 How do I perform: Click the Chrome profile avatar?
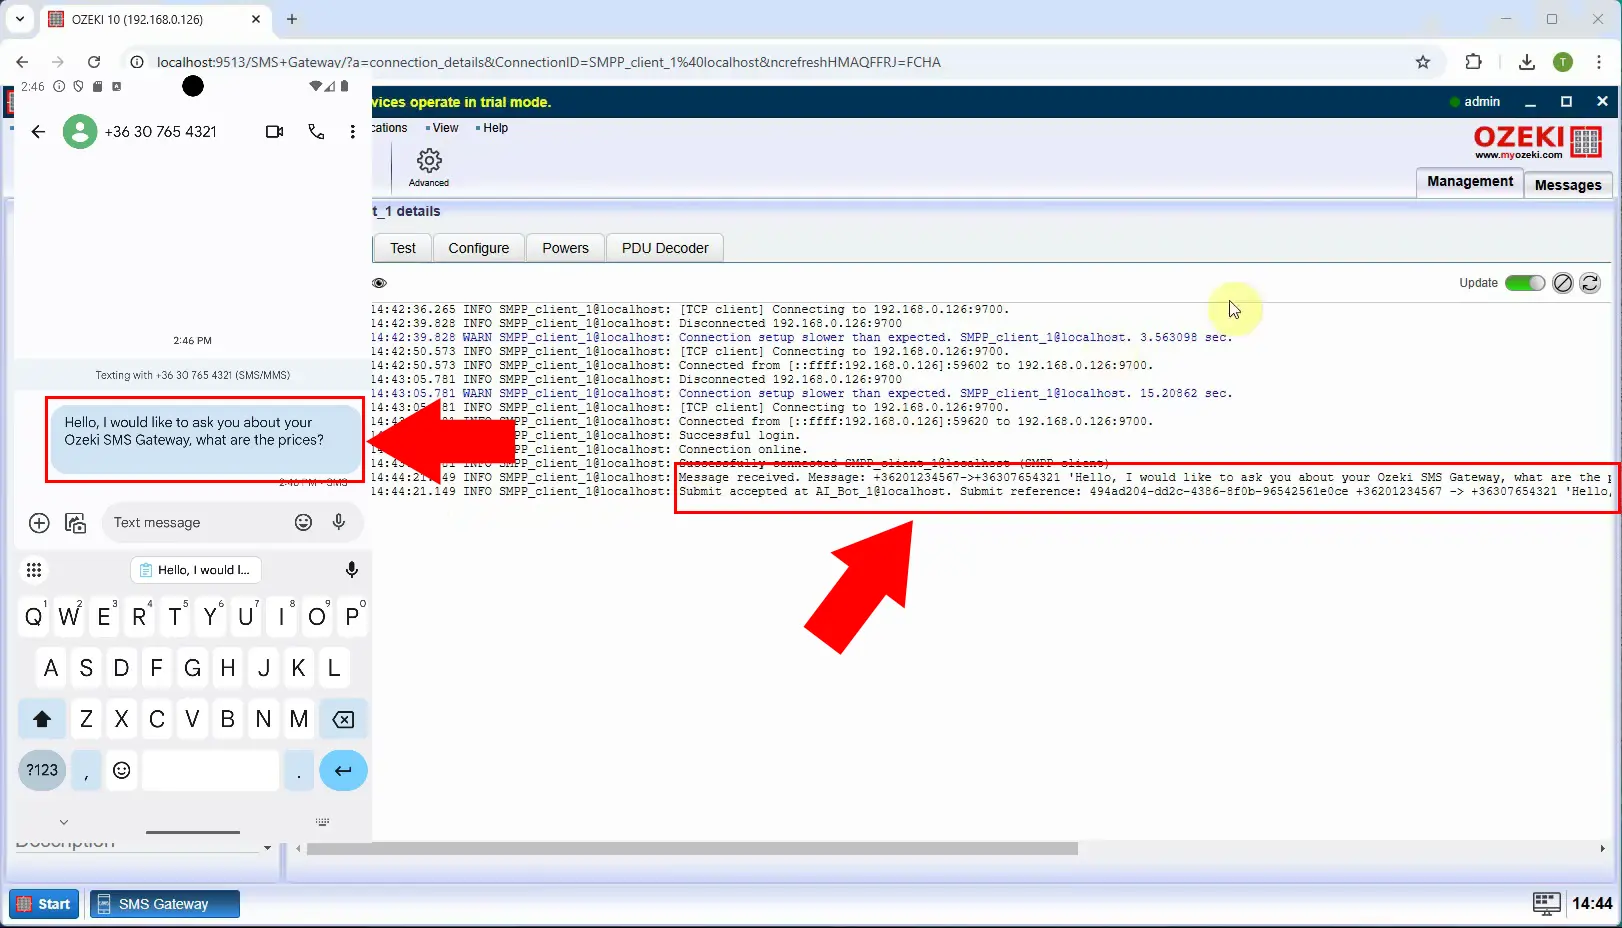pos(1563,62)
